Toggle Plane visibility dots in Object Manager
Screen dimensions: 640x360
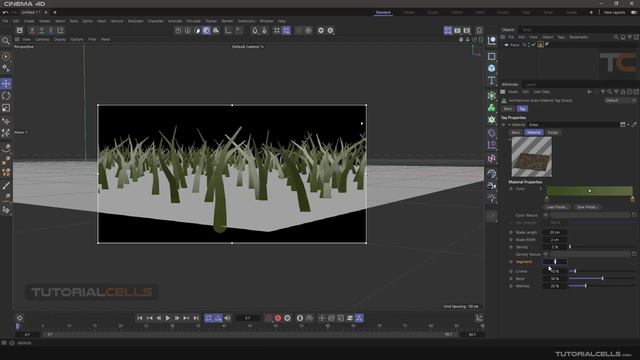(x=529, y=45)
